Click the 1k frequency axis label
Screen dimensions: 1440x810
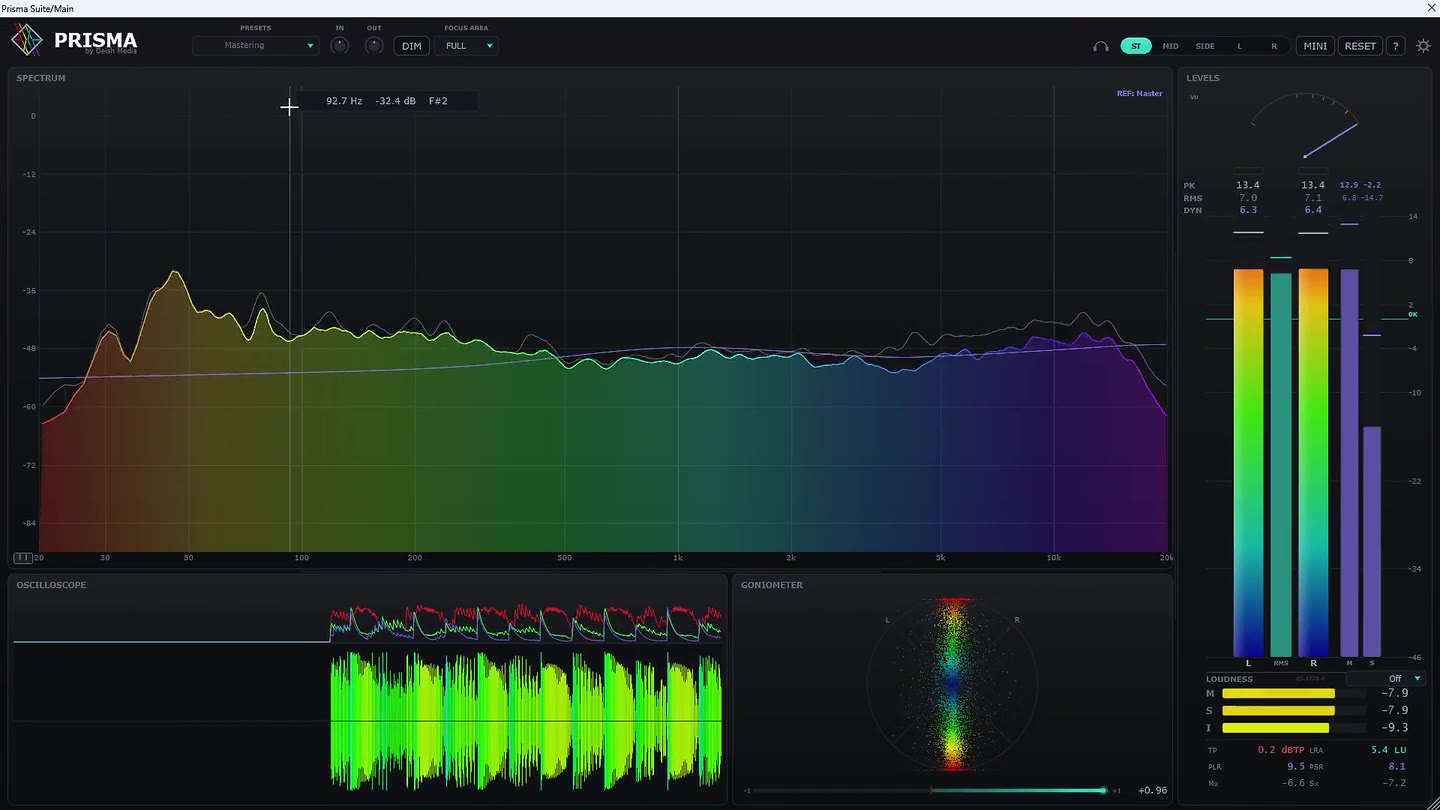[678, 558]
